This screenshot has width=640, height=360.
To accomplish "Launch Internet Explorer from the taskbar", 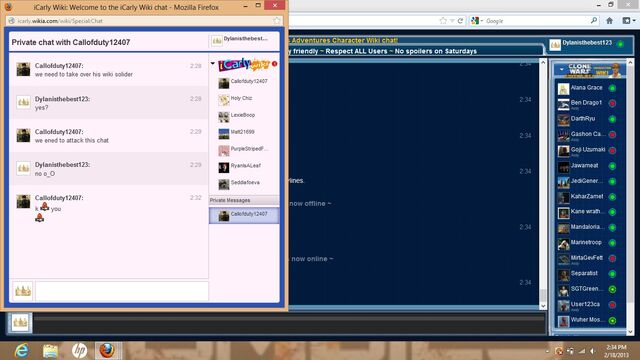I will pyautogui.click(x=21, y=351).
